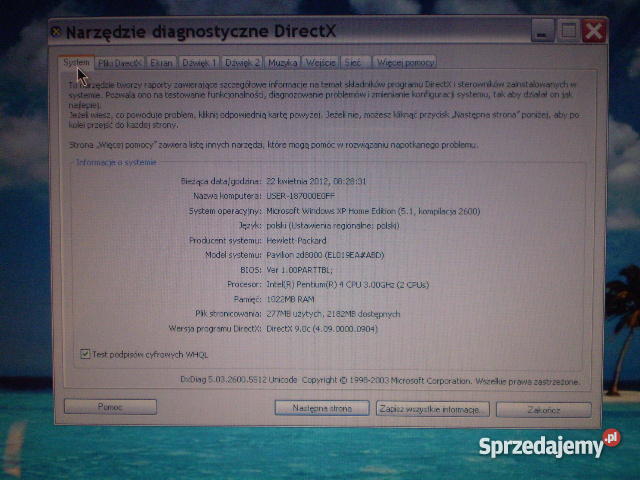This screenshot has height=480, width=640.
Task: Click the Zakończ button
Action: [x=544, y=410]
